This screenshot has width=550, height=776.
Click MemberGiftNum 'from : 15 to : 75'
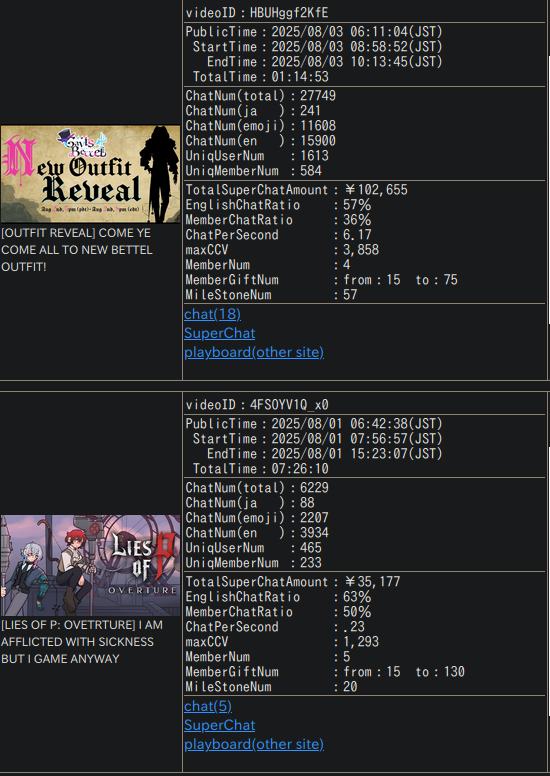[x=400, y=280]
